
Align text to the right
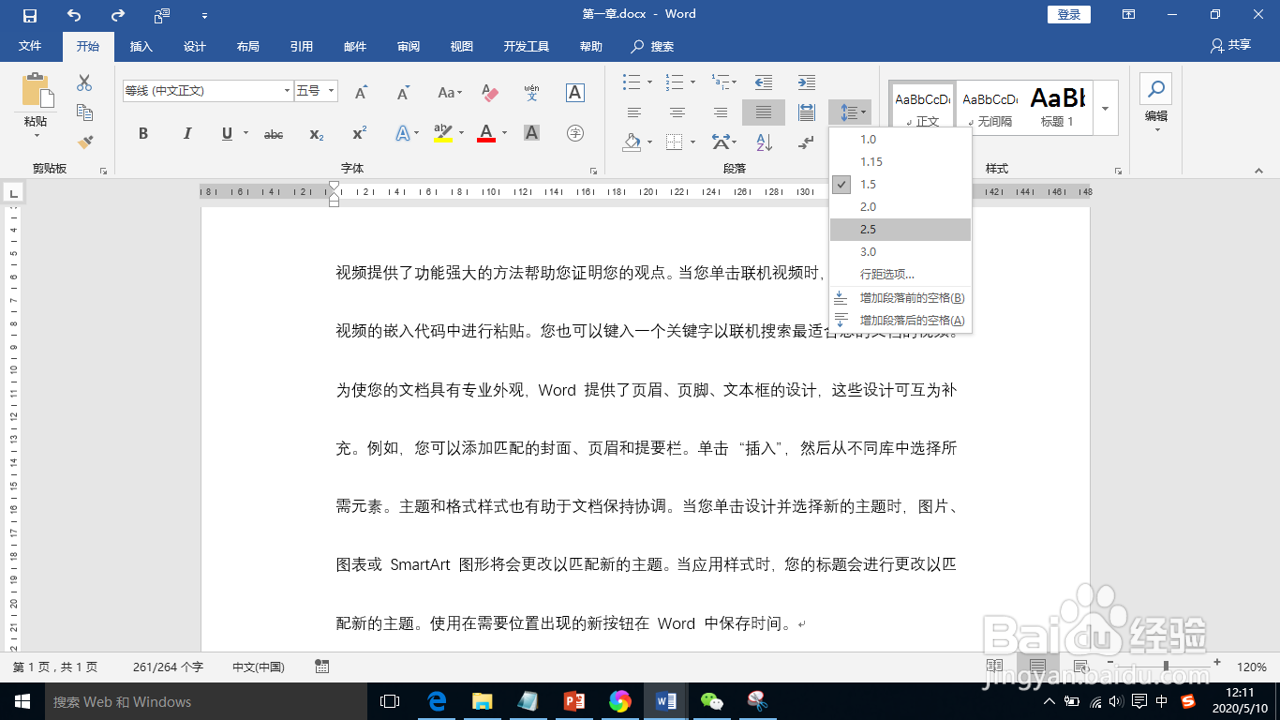tap(720, 113)
